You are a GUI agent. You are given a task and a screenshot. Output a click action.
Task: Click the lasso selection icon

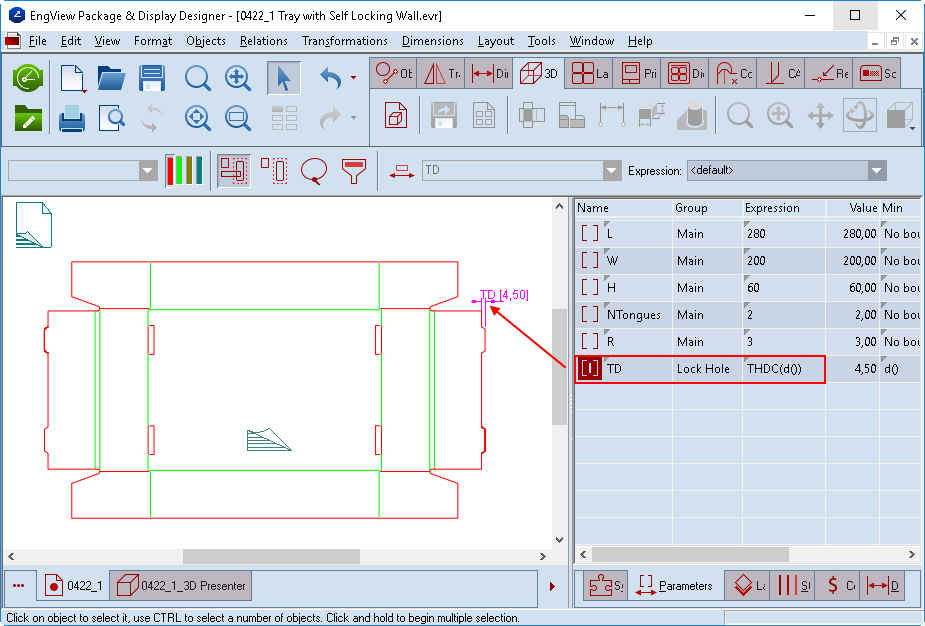[x=314, y=171]
